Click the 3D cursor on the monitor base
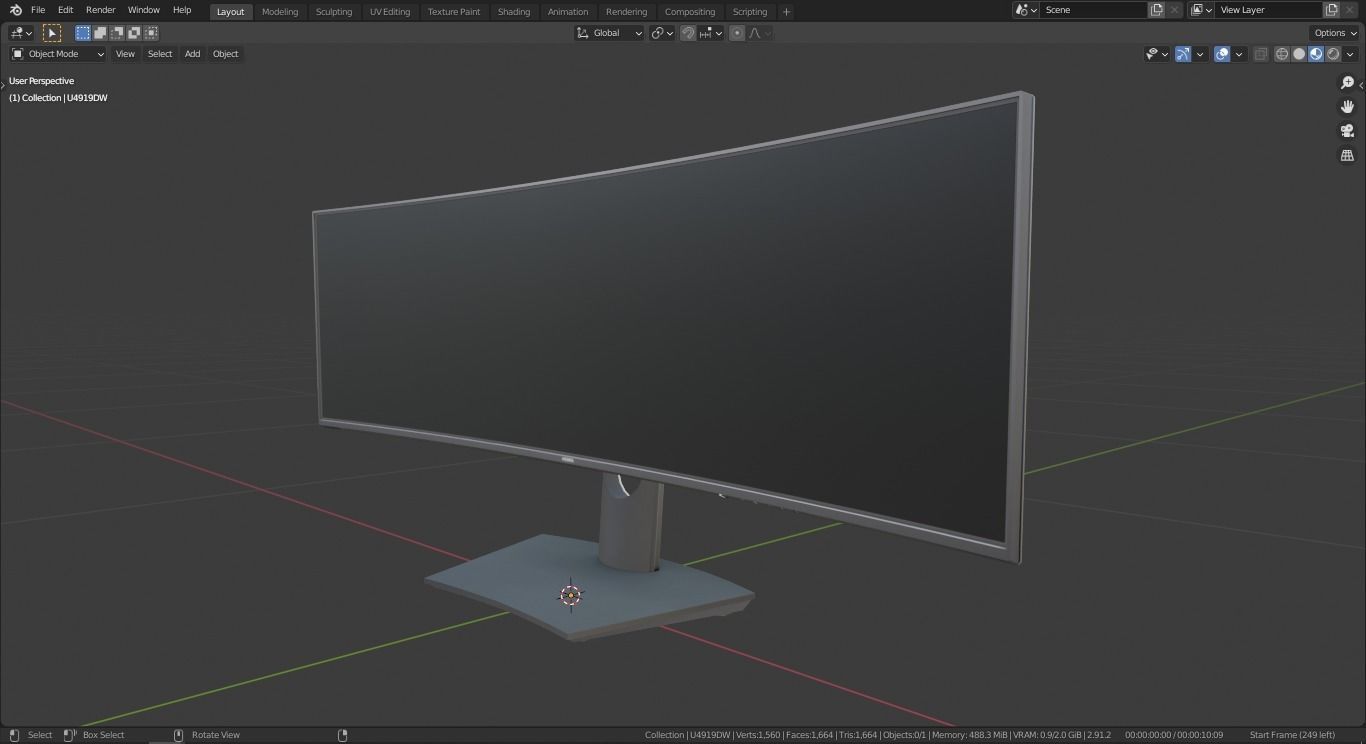1366x744 pixels. (570, 596)
